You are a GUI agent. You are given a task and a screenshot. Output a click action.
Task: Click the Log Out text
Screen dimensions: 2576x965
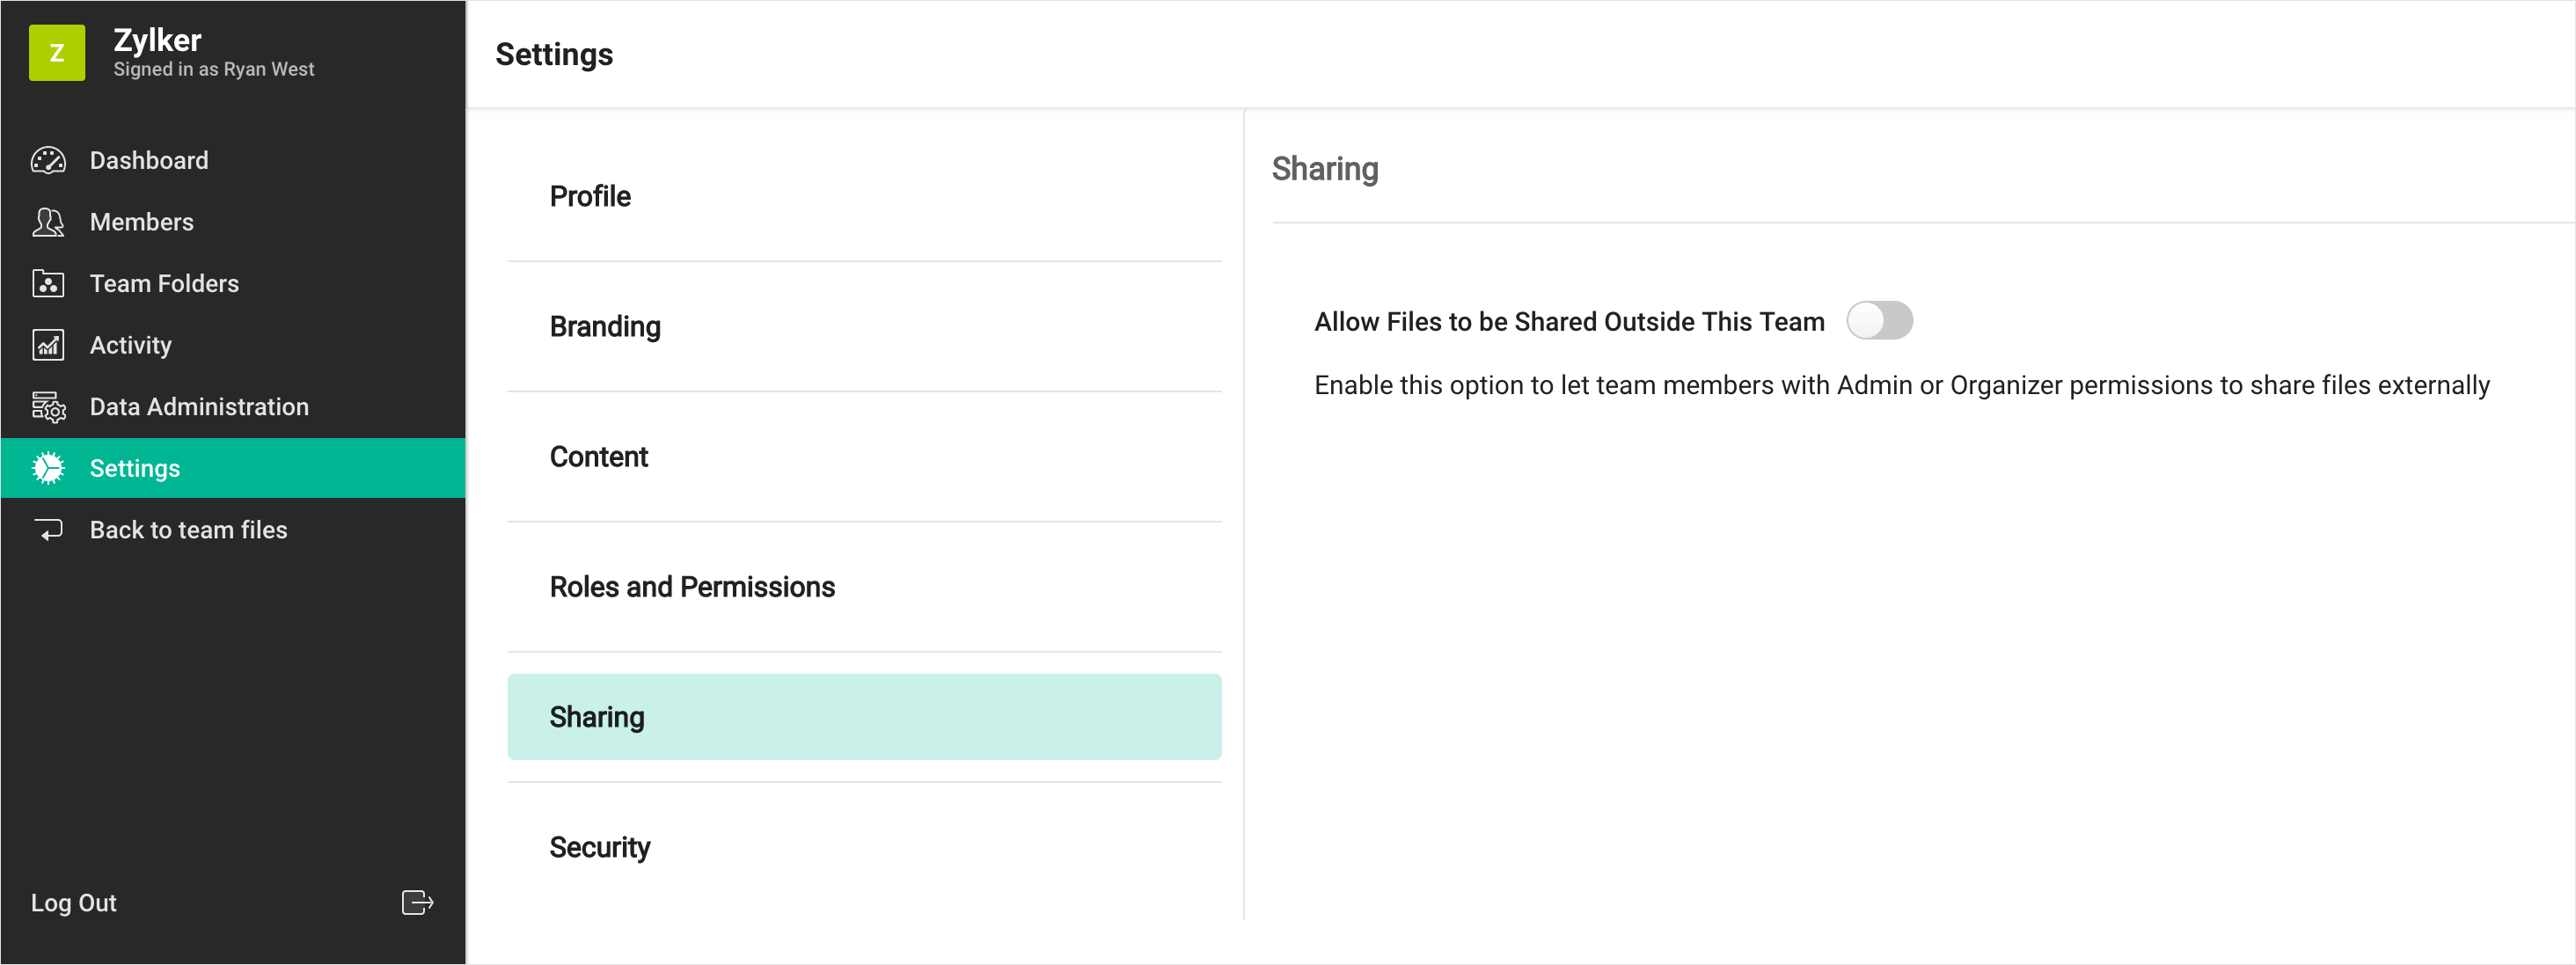pyautogui.click(x=74, y=903)
